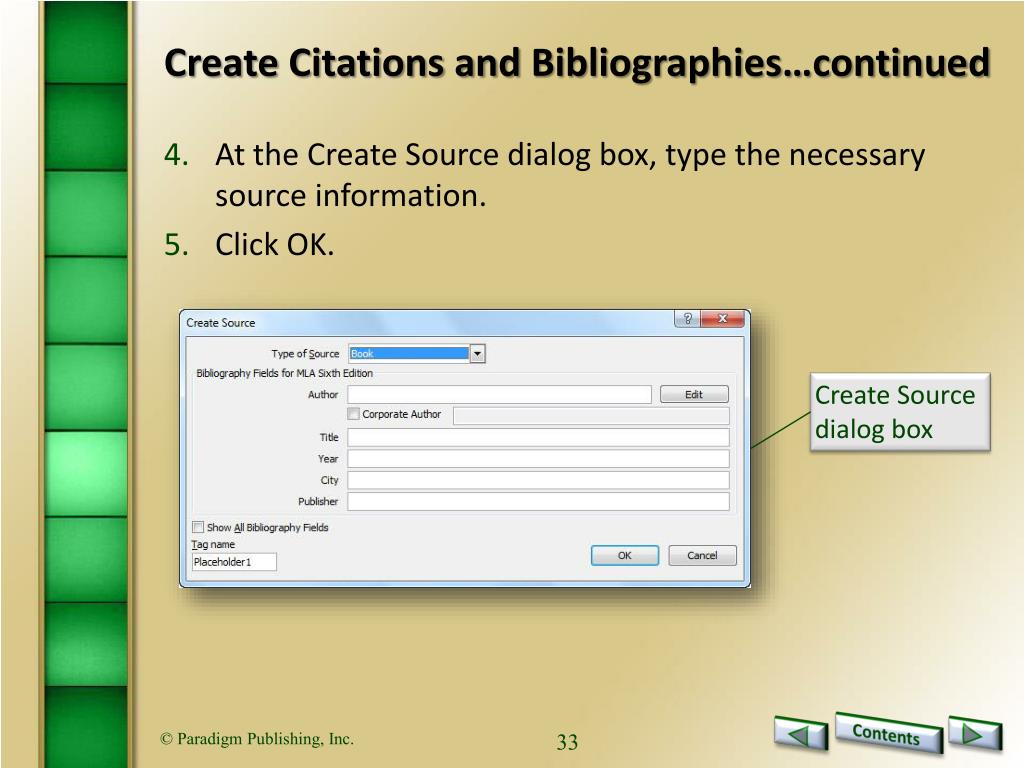Select the Book value in Type of Source
The height and width of the screenshot is (768, 1024).
click(409, 353)
